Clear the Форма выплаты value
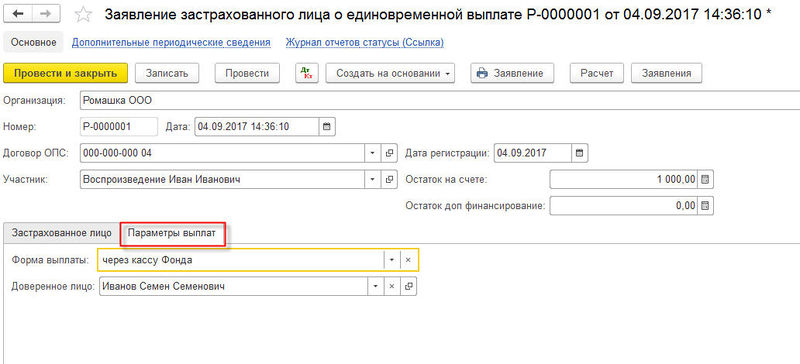This screenshot has height=364, width=800. click(408, 260)
